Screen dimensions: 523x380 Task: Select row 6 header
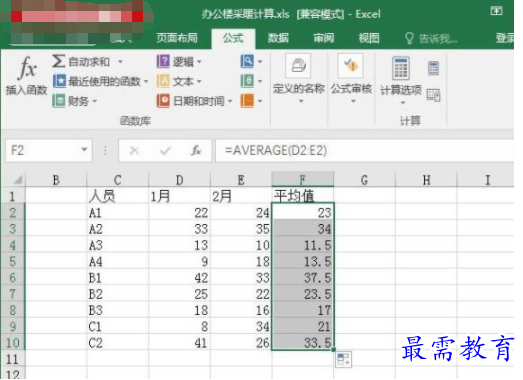13,278
